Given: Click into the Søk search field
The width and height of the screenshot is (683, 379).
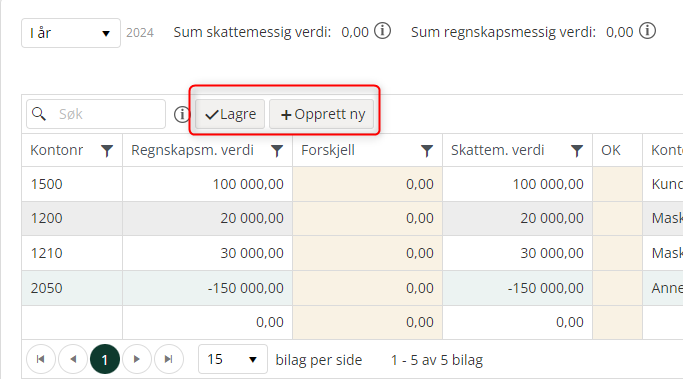Looking at the screenshot, I should click(x=96, y=114).
